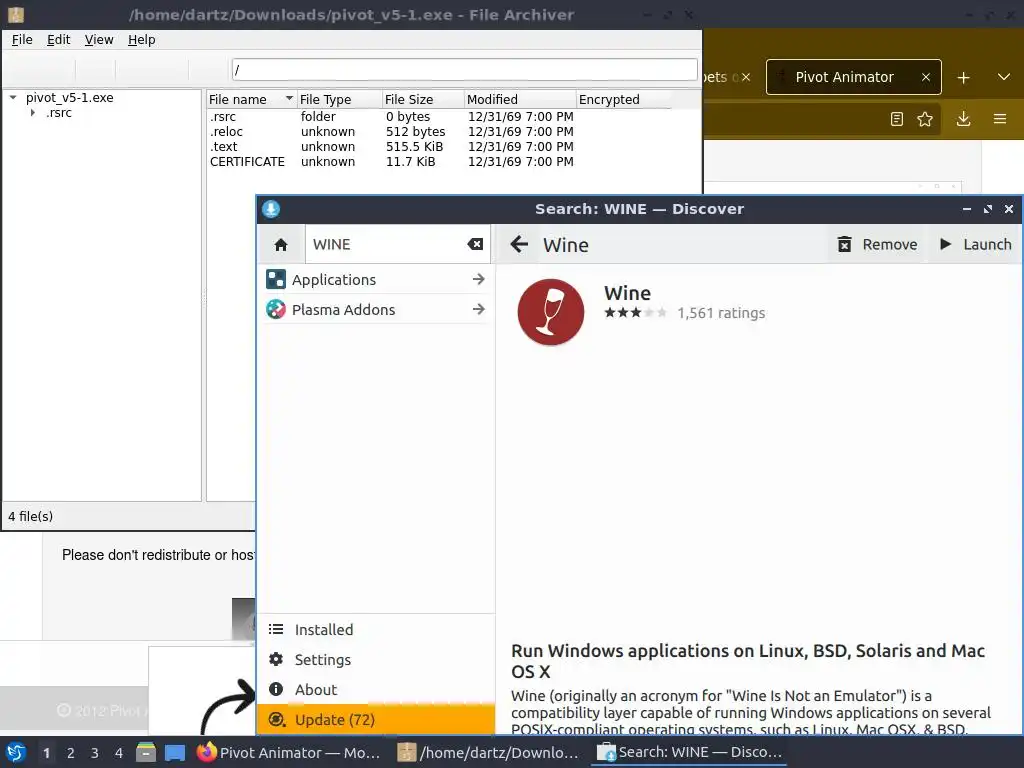Open taskbar file manager icon
1024x768 pixels.
tap(146, 753)
